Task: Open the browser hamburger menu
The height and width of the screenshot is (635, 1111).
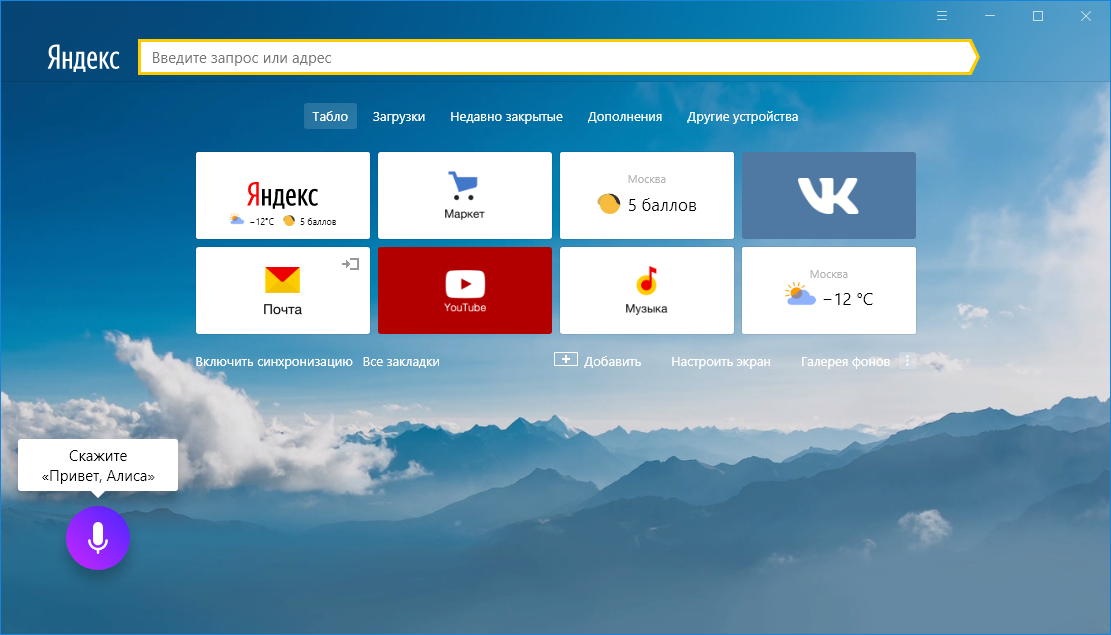Action: pos(941,15)
